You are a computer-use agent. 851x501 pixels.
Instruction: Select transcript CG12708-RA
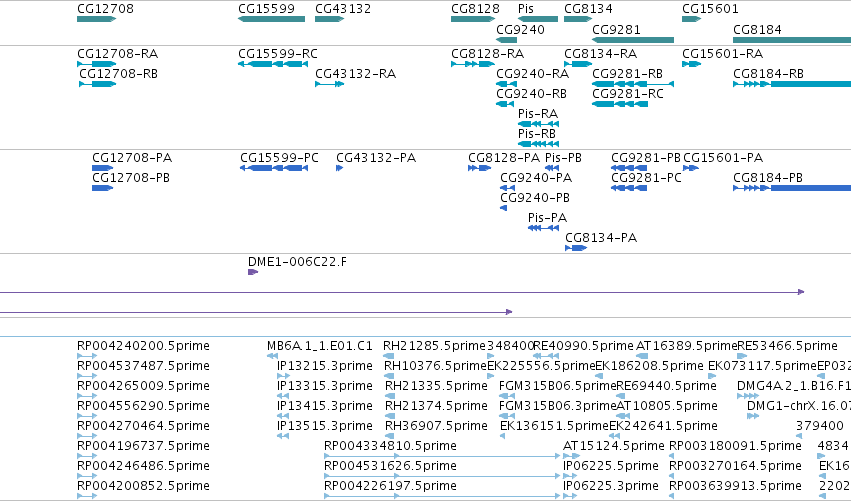point(97,64)
